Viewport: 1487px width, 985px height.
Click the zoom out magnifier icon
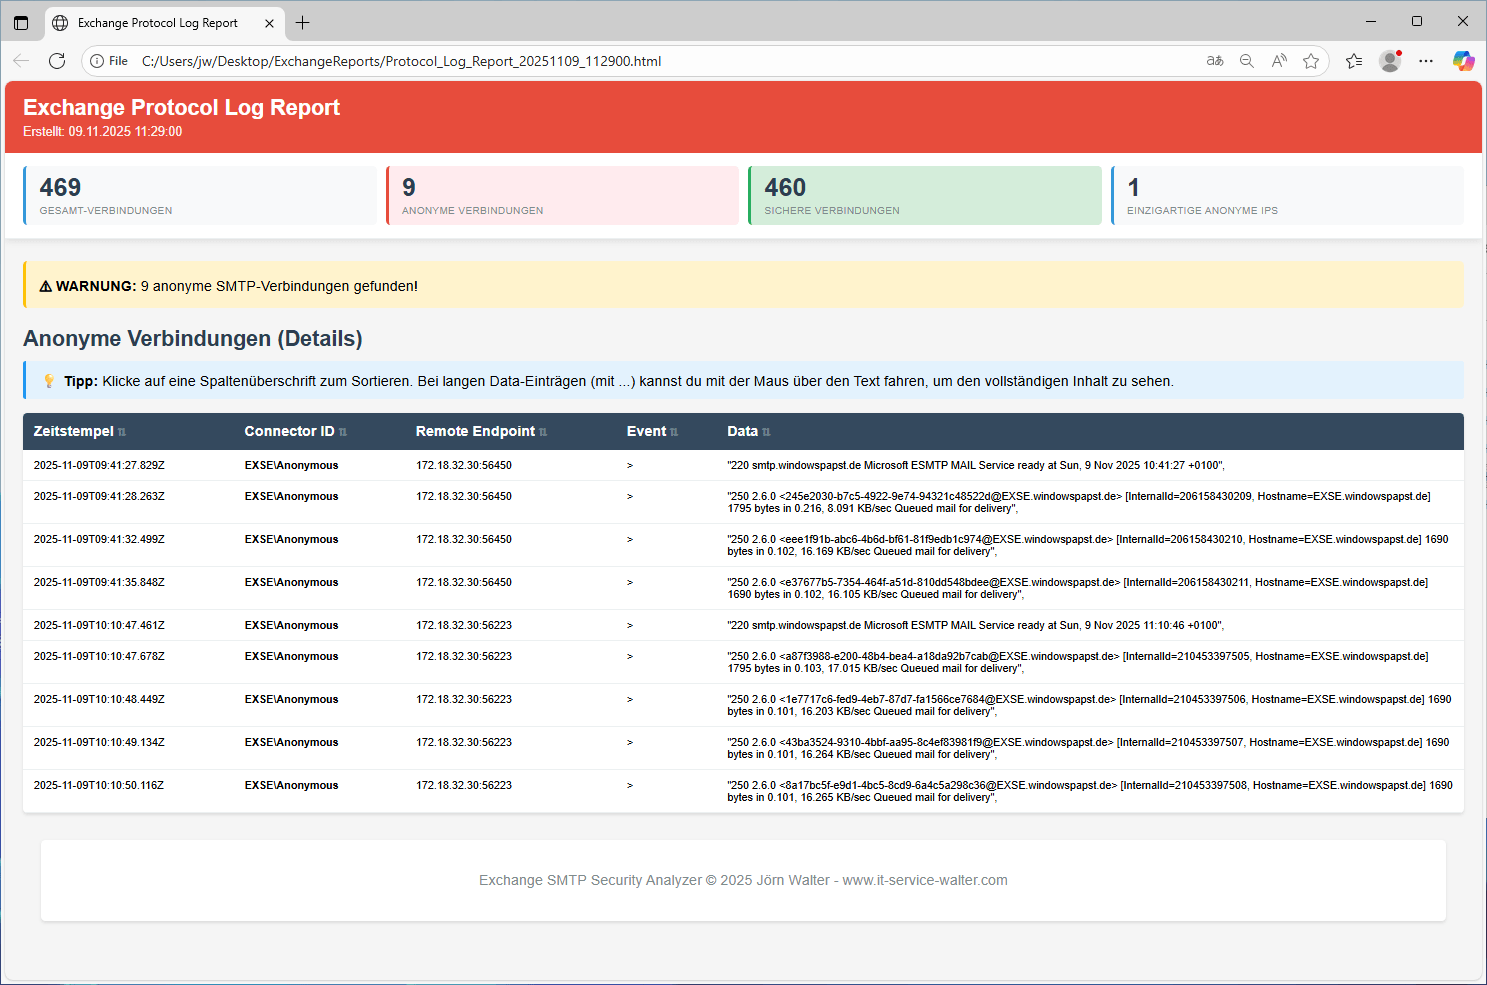point(1247,61)
